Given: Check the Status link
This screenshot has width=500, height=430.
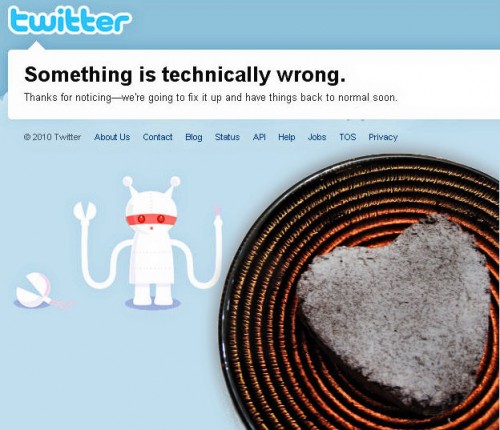Looking at the screenshot, I should tap(227, 137).
